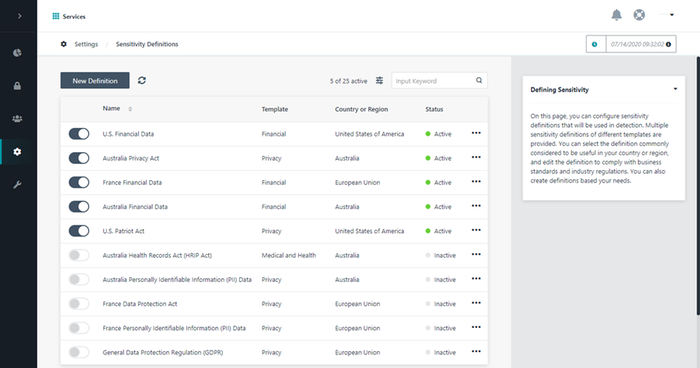The width and height of the screenshot is (700, 368).
Task: Open the pie chart dashboard icon
Action: tap(17, 53)
